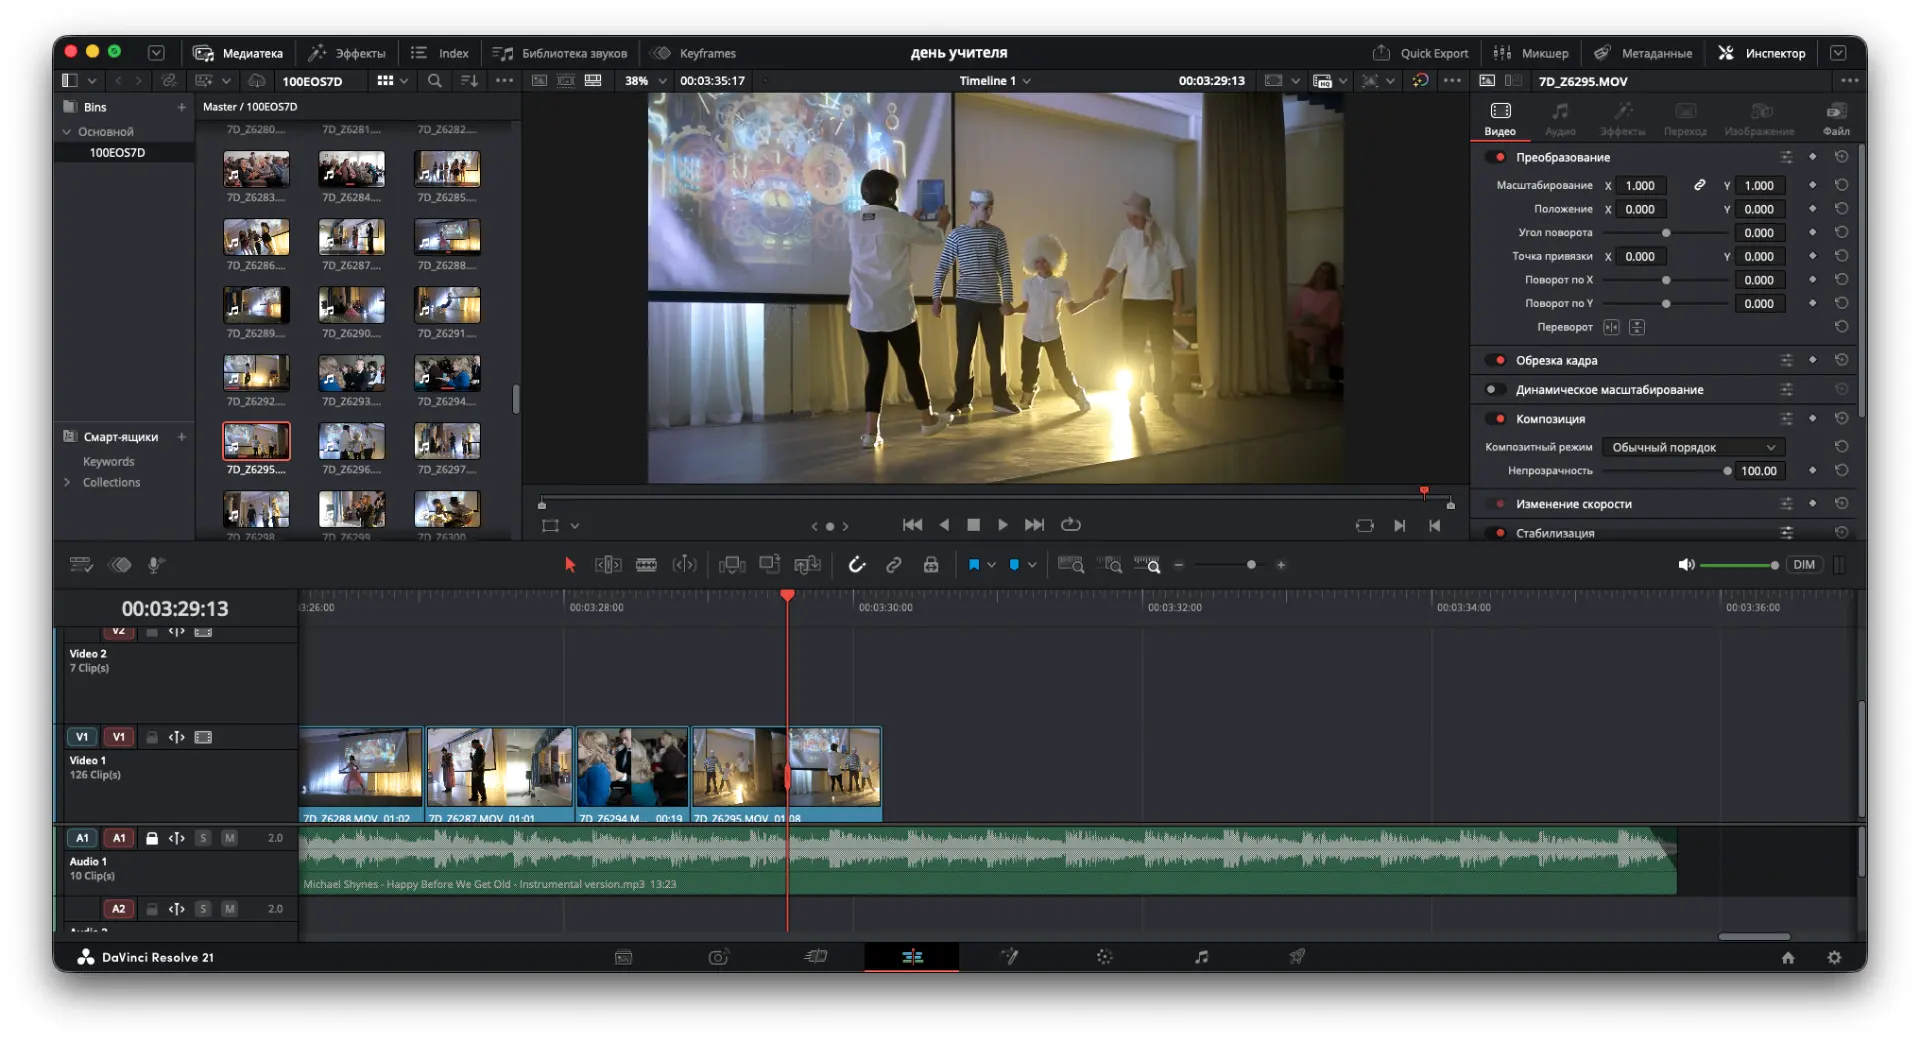Open the Deliver rocket page icon
This screenshot has width=1920, height=1042.
[1297, 957]
